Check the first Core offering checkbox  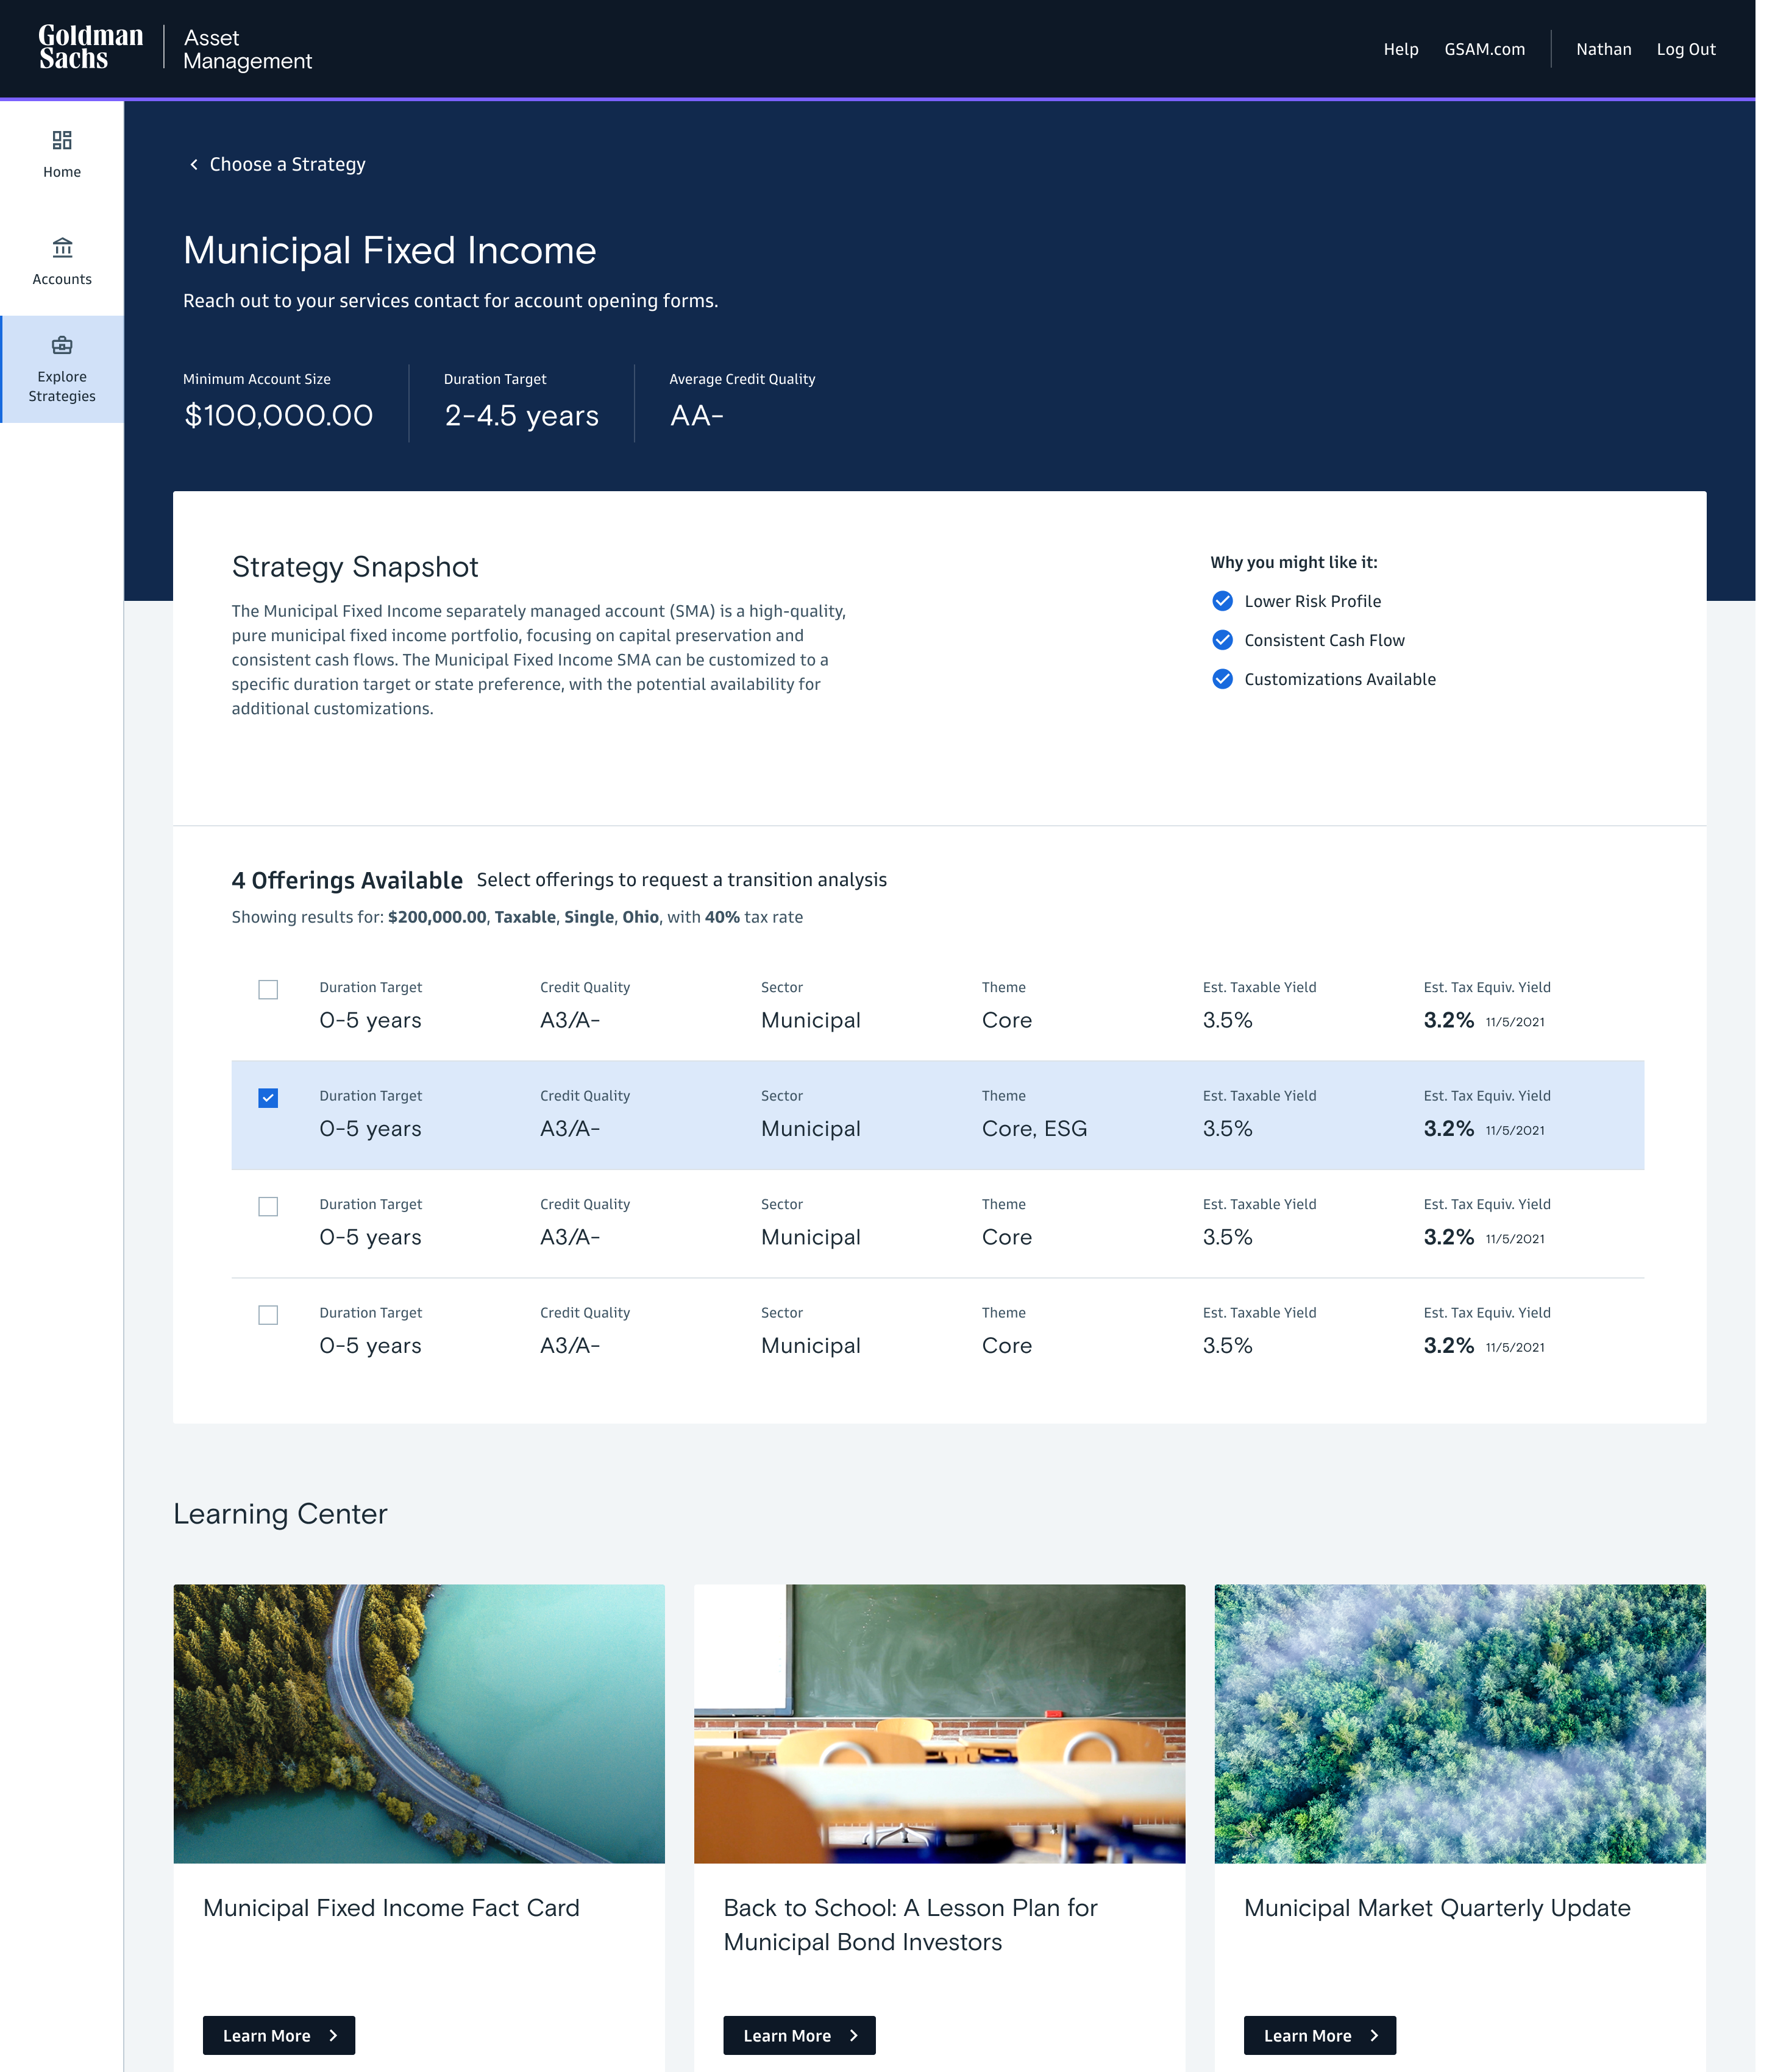coord(268,990)
